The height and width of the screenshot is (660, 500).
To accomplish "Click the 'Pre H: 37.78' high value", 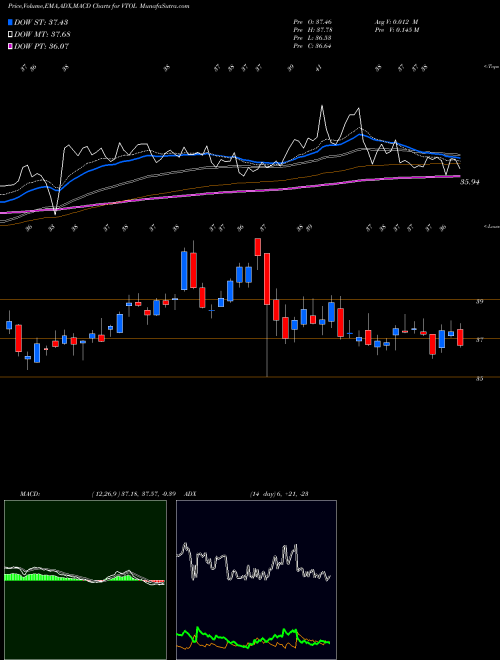I will (x=313, y=29).
